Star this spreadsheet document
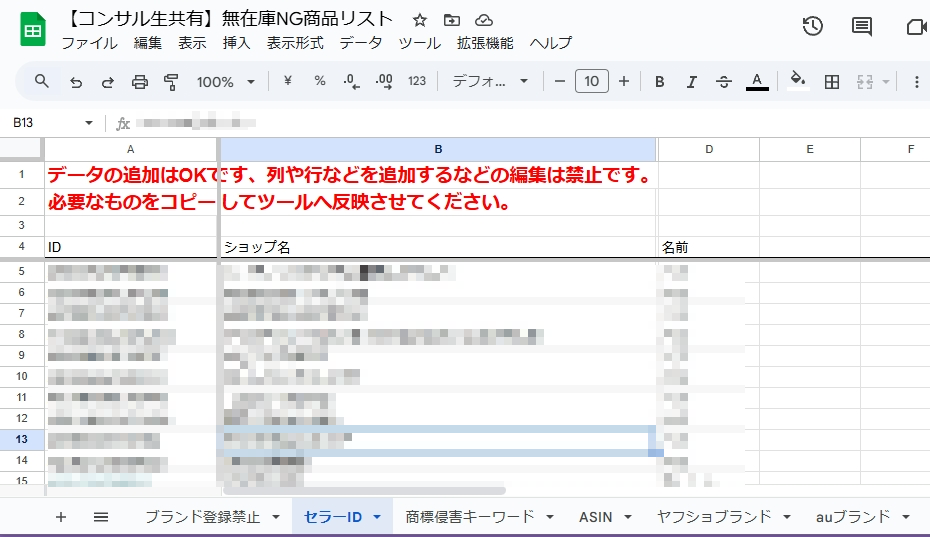This screenshot has width=930, height=537. tap(420, 20)
